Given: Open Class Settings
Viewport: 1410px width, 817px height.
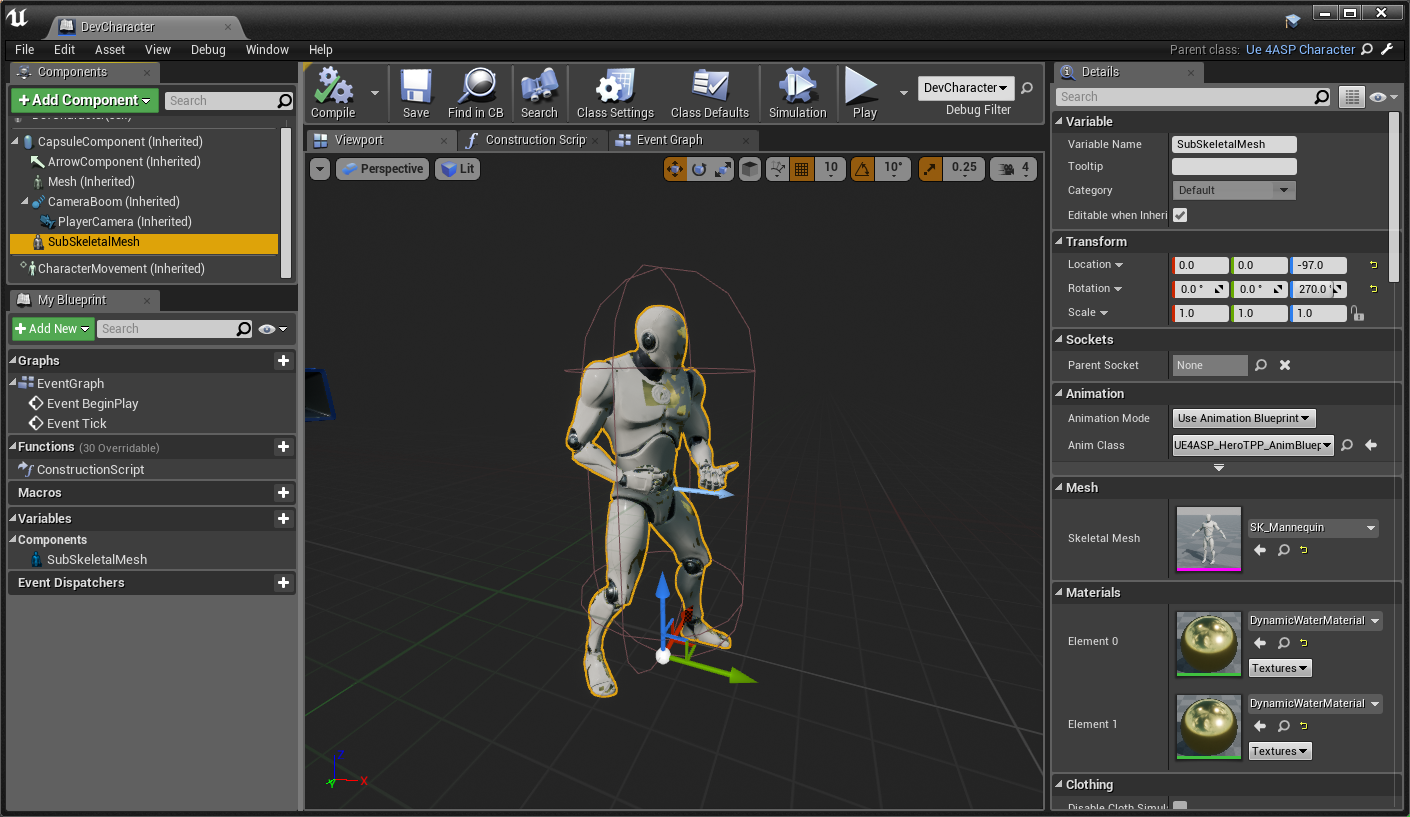Looking at the screenshot, I should click(x=614, y=92).
